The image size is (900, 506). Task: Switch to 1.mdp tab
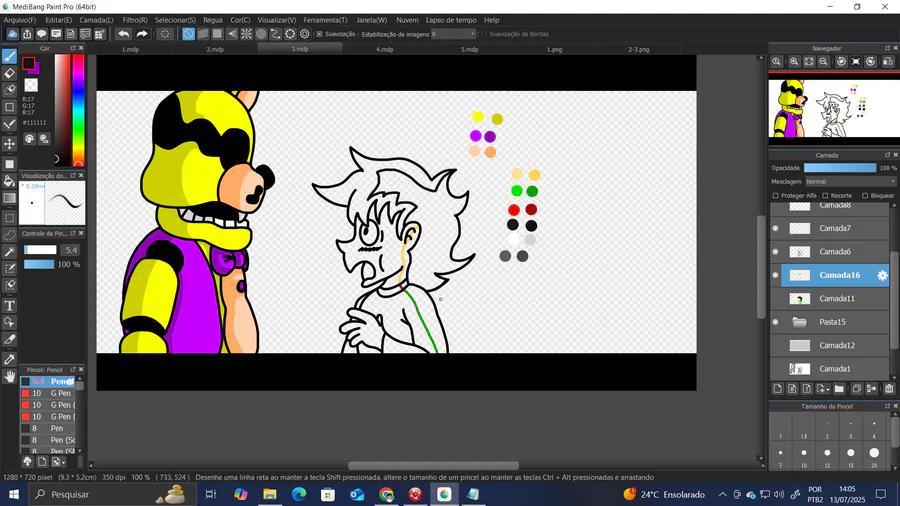(130, 49)
